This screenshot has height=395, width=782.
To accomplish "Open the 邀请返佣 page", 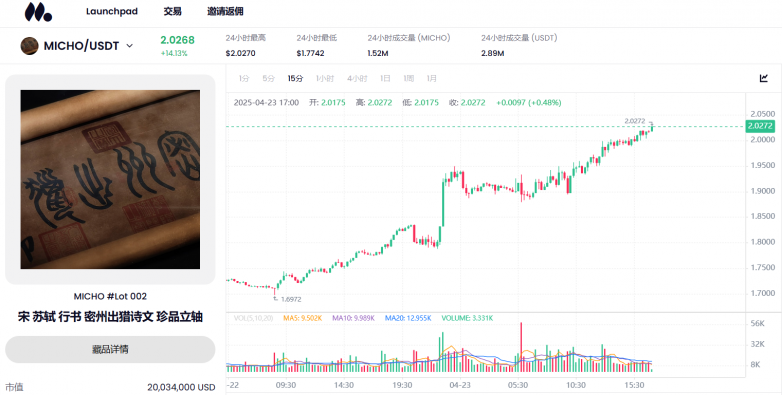I will click(225, 11).
